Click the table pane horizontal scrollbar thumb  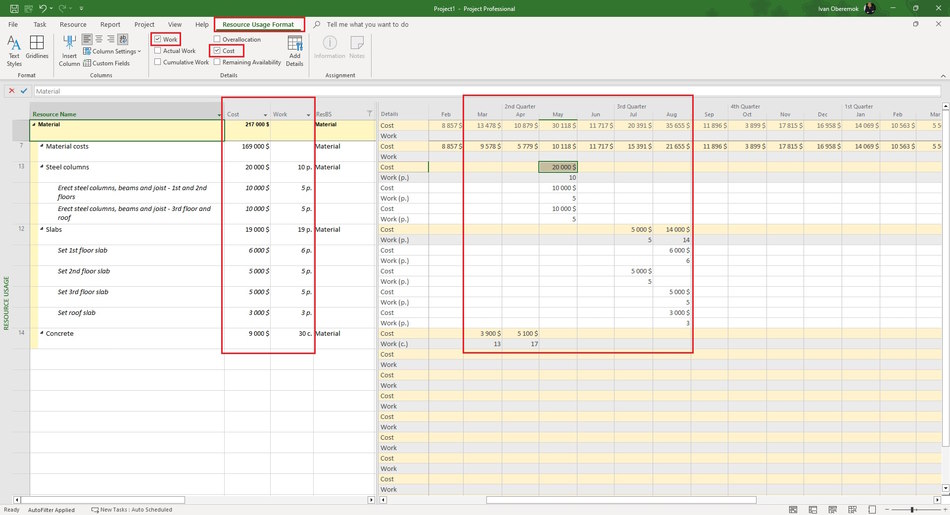tap(102, 500)
